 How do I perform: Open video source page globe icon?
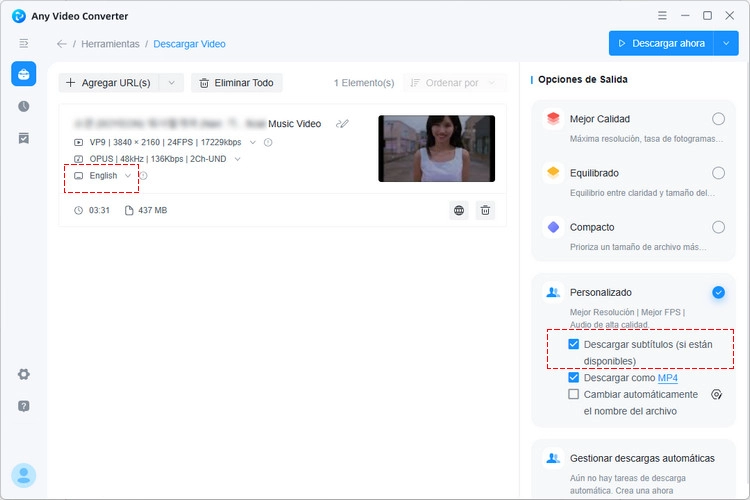tap(459, 211)
